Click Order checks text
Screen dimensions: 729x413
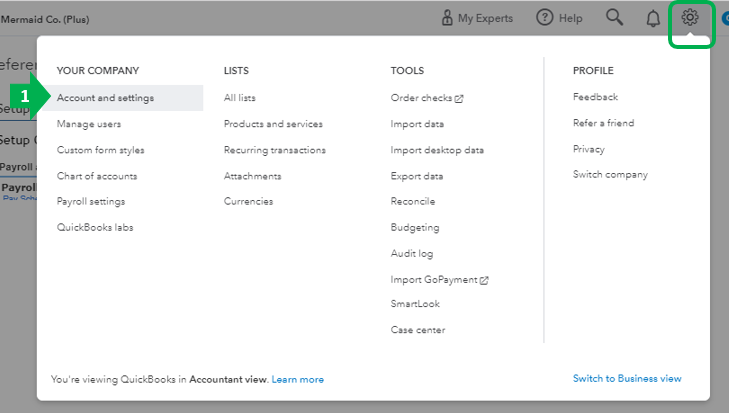(421, 98)
